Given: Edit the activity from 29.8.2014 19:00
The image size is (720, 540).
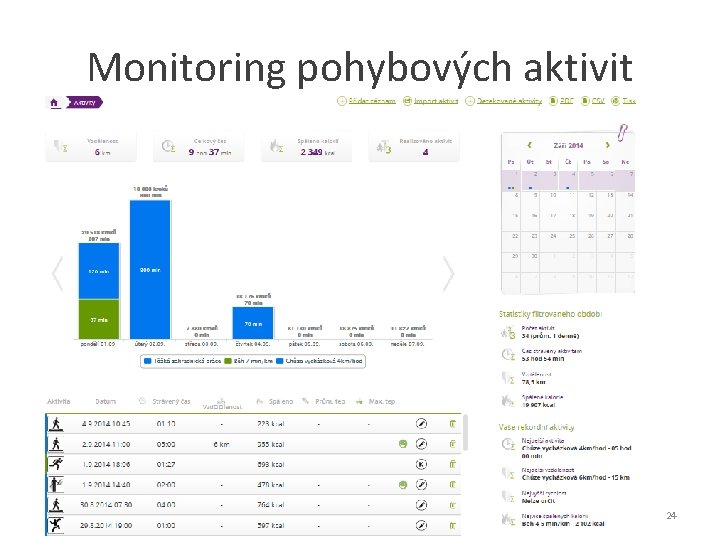Looking at the screenshot, I should [421, 525].
